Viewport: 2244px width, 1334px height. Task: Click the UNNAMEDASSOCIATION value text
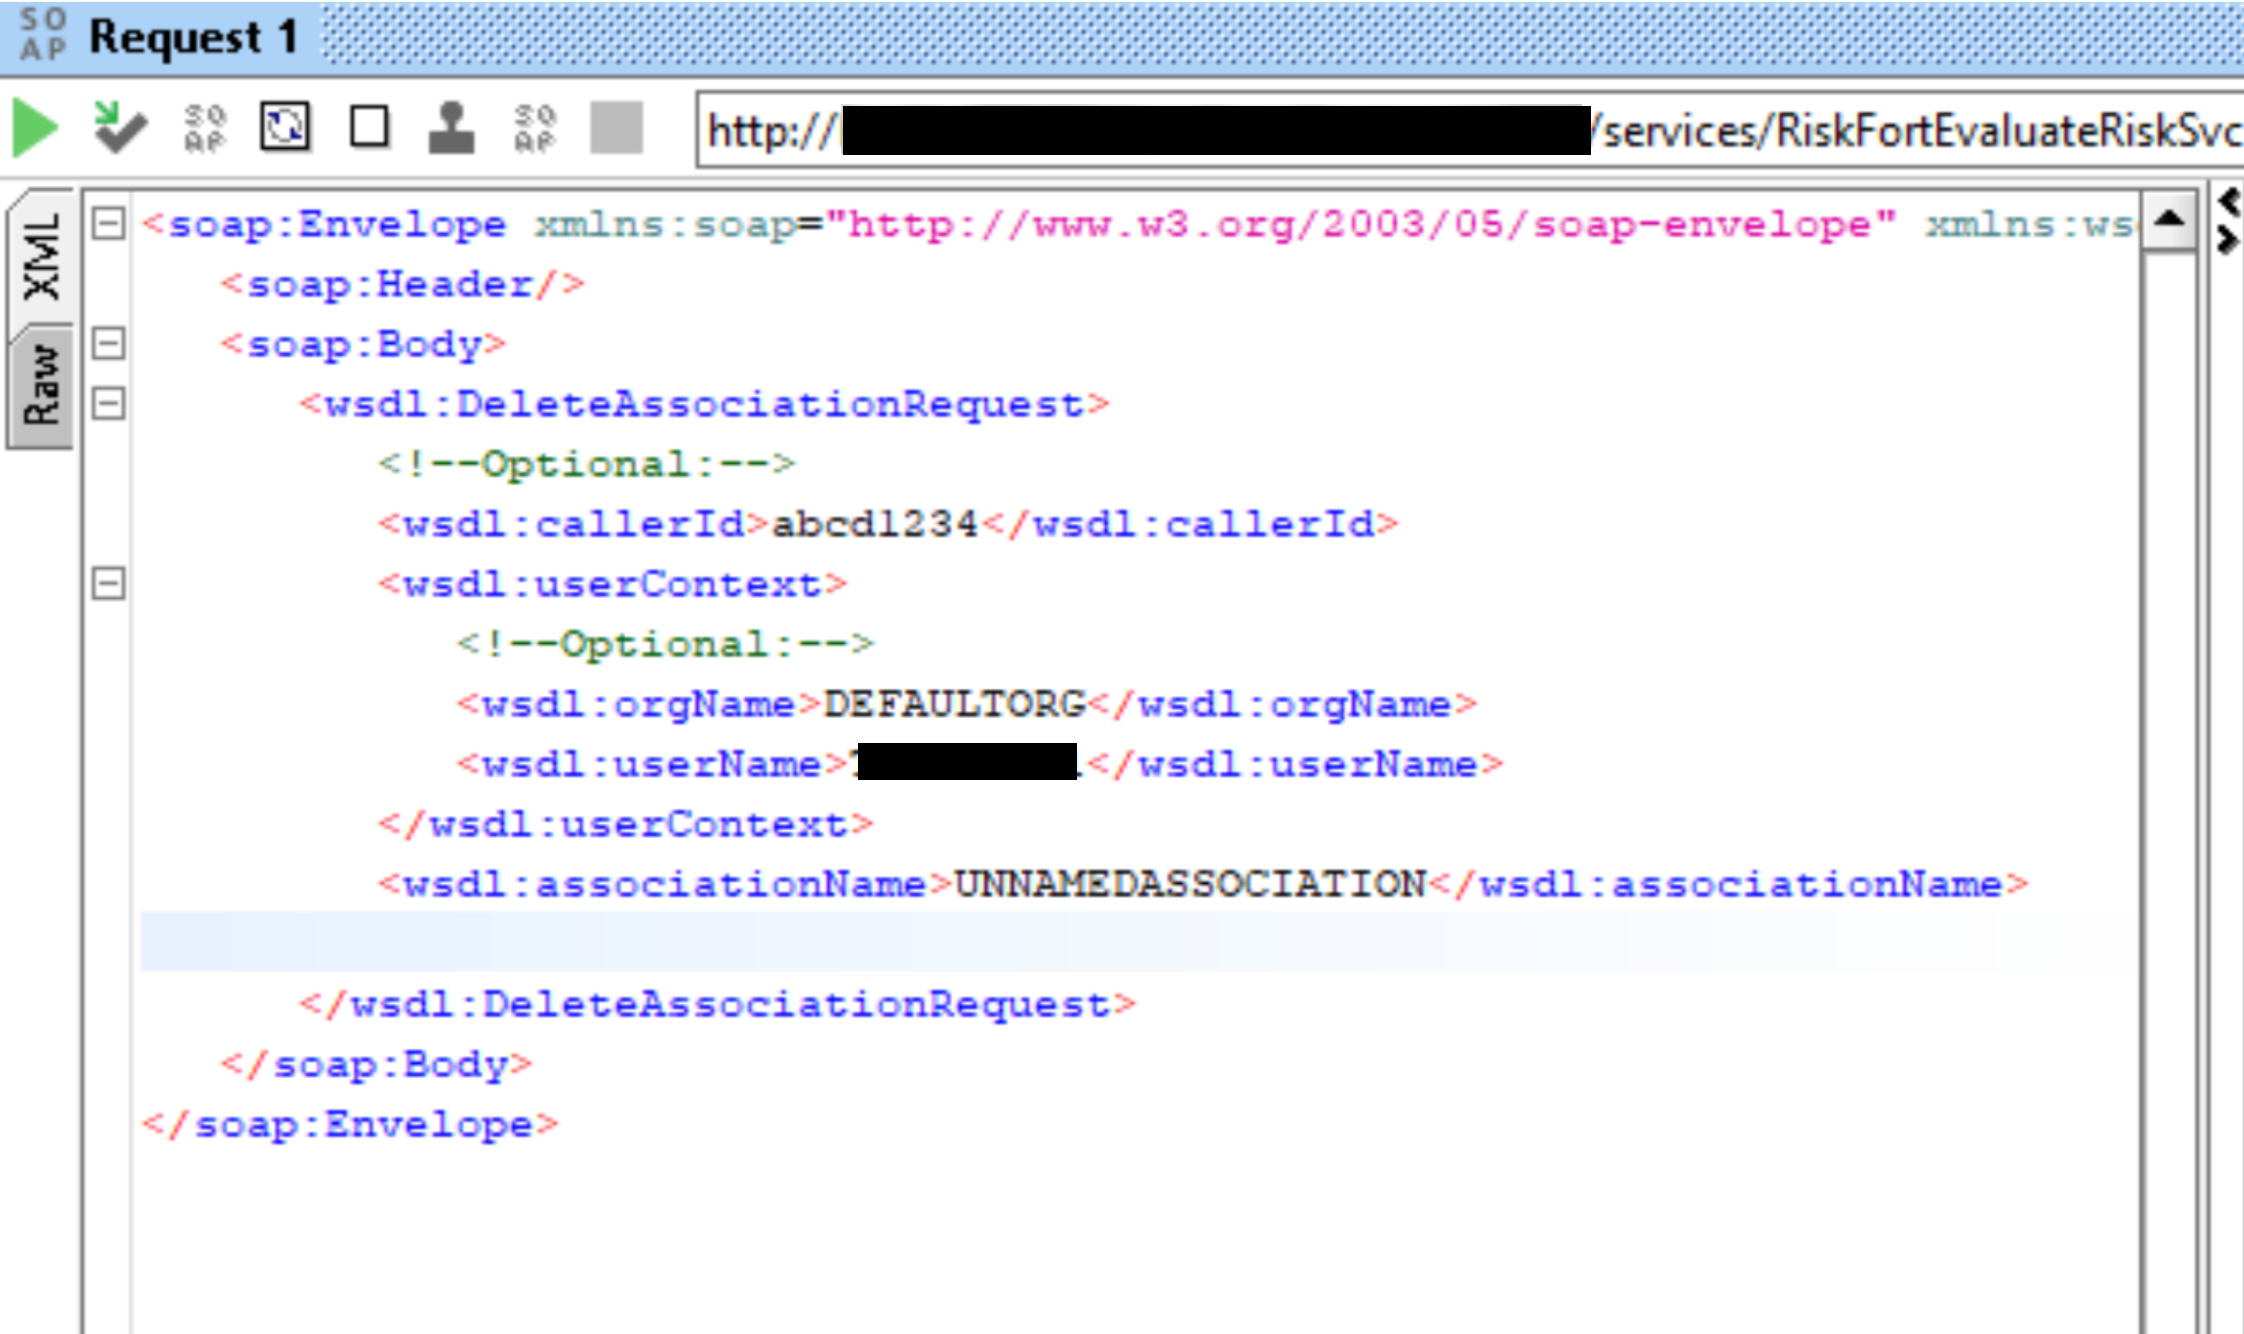point(1190,884)
